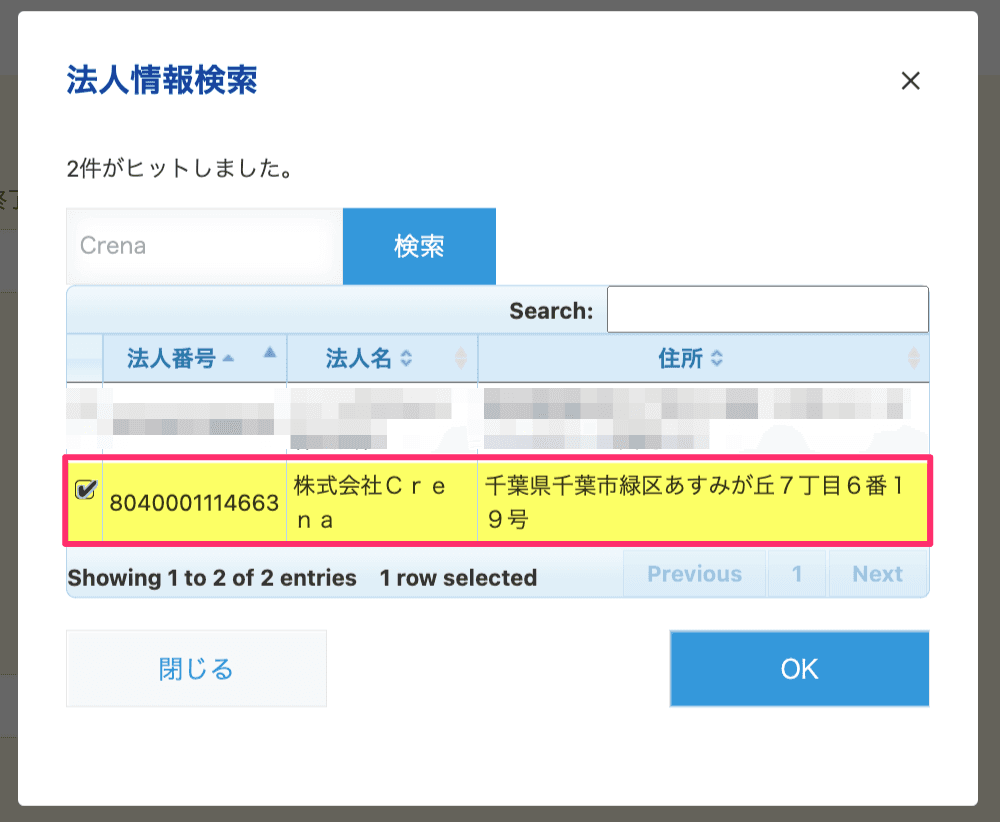Viewport: 1000px width, 822px height.
Task: Click address 千葉県千葉市緑区あすみが丘 cell
Action: click(x=703, y=503)
